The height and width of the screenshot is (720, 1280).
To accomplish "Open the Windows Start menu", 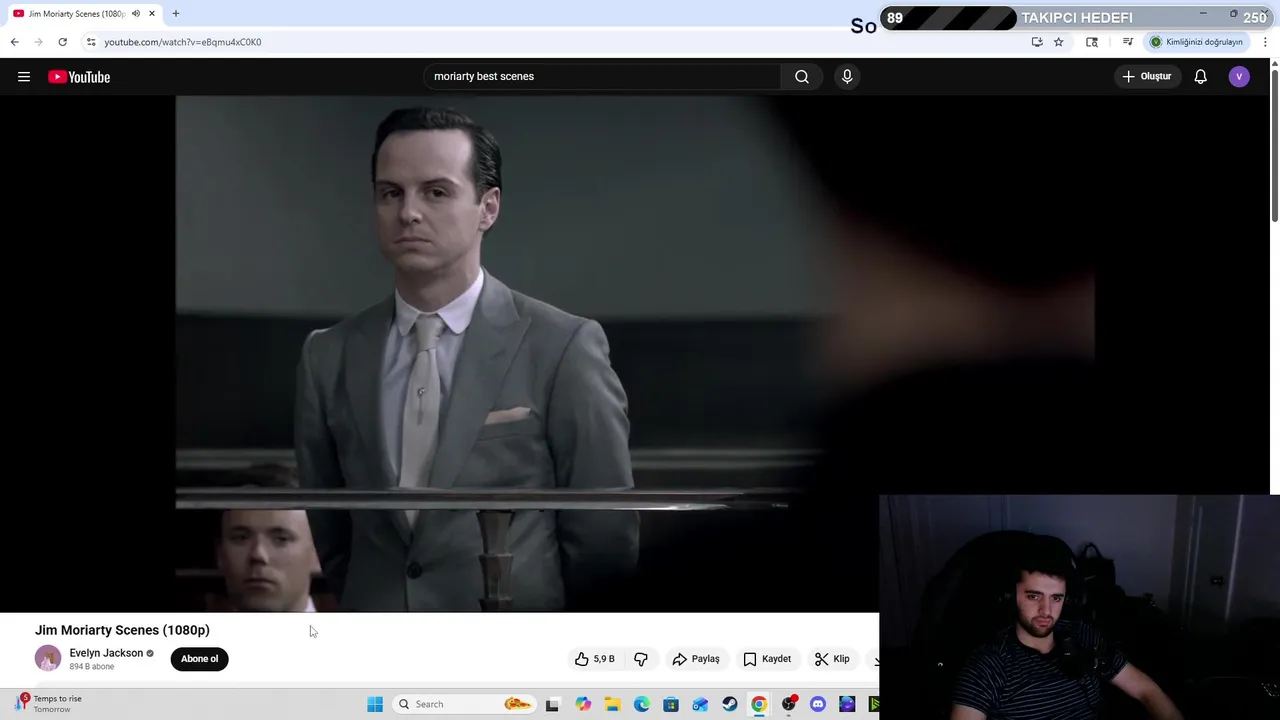I will click(375, 704).
